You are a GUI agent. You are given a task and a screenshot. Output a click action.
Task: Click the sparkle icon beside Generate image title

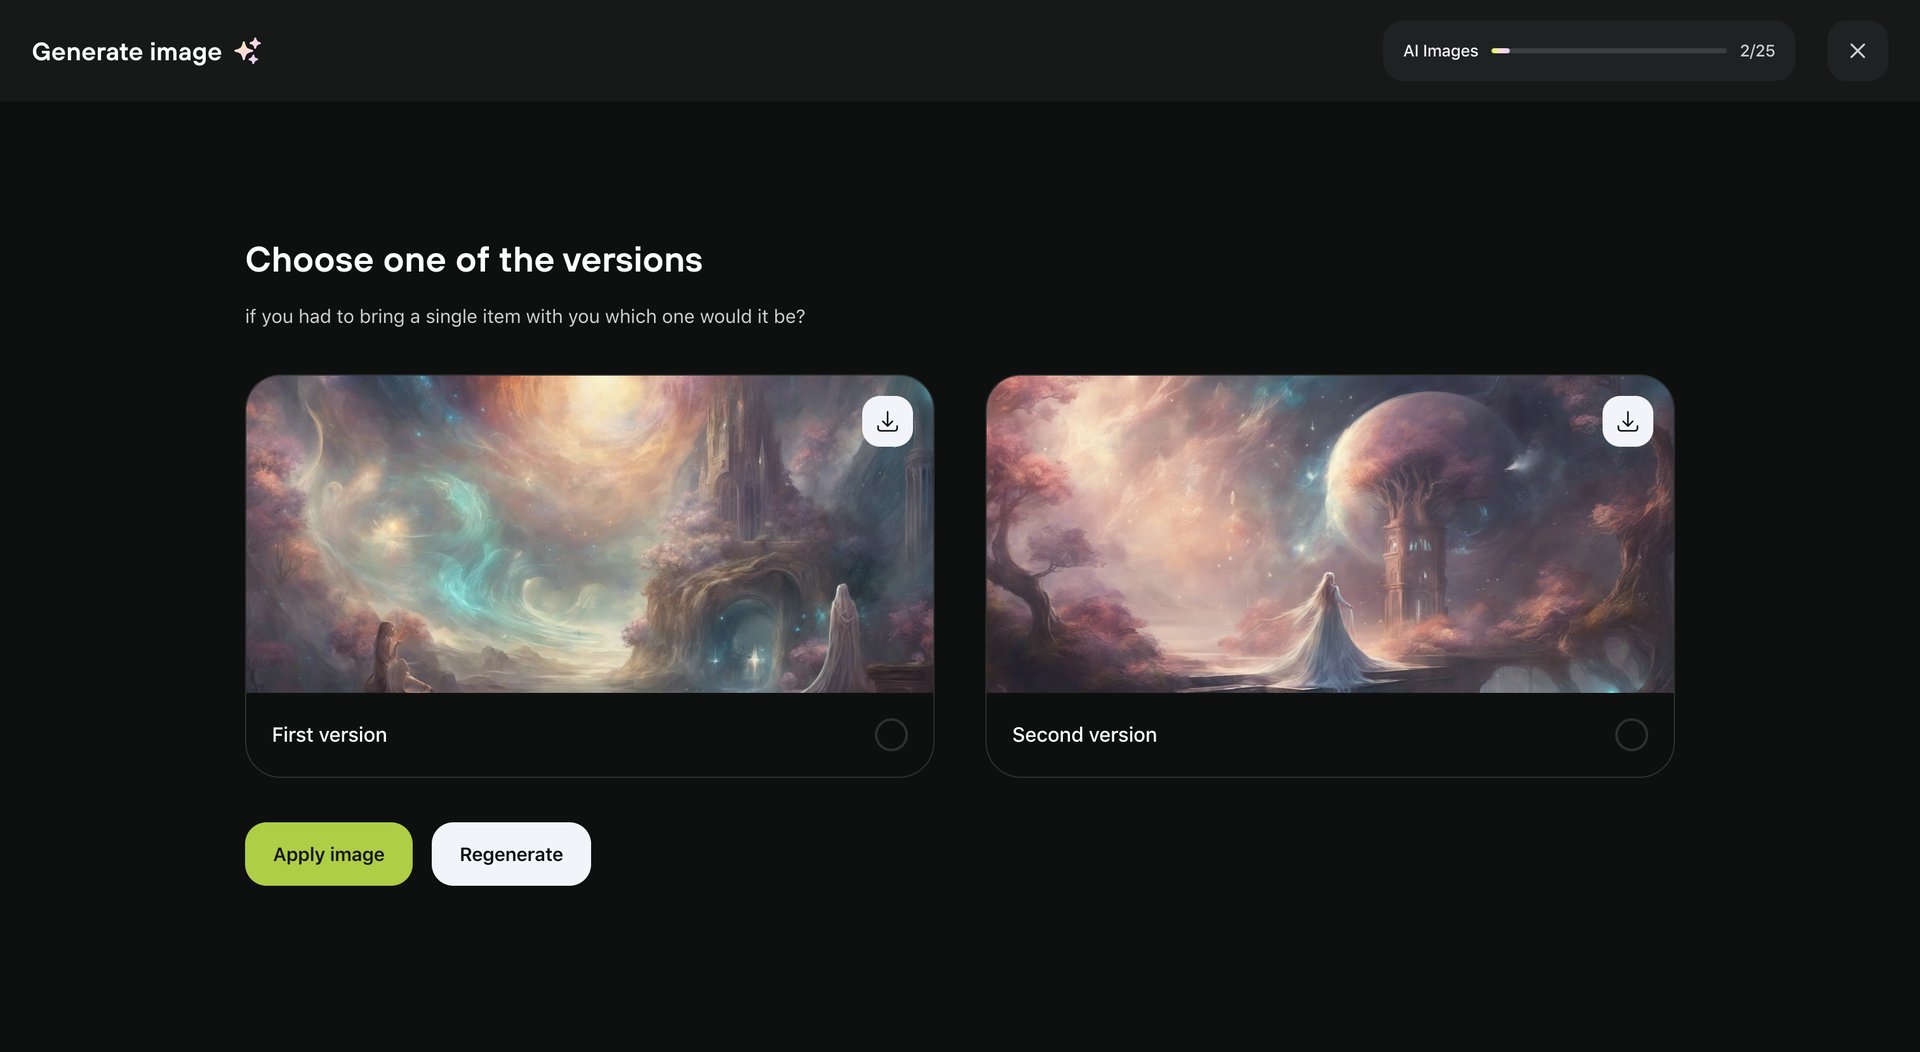tap(248, 50)
